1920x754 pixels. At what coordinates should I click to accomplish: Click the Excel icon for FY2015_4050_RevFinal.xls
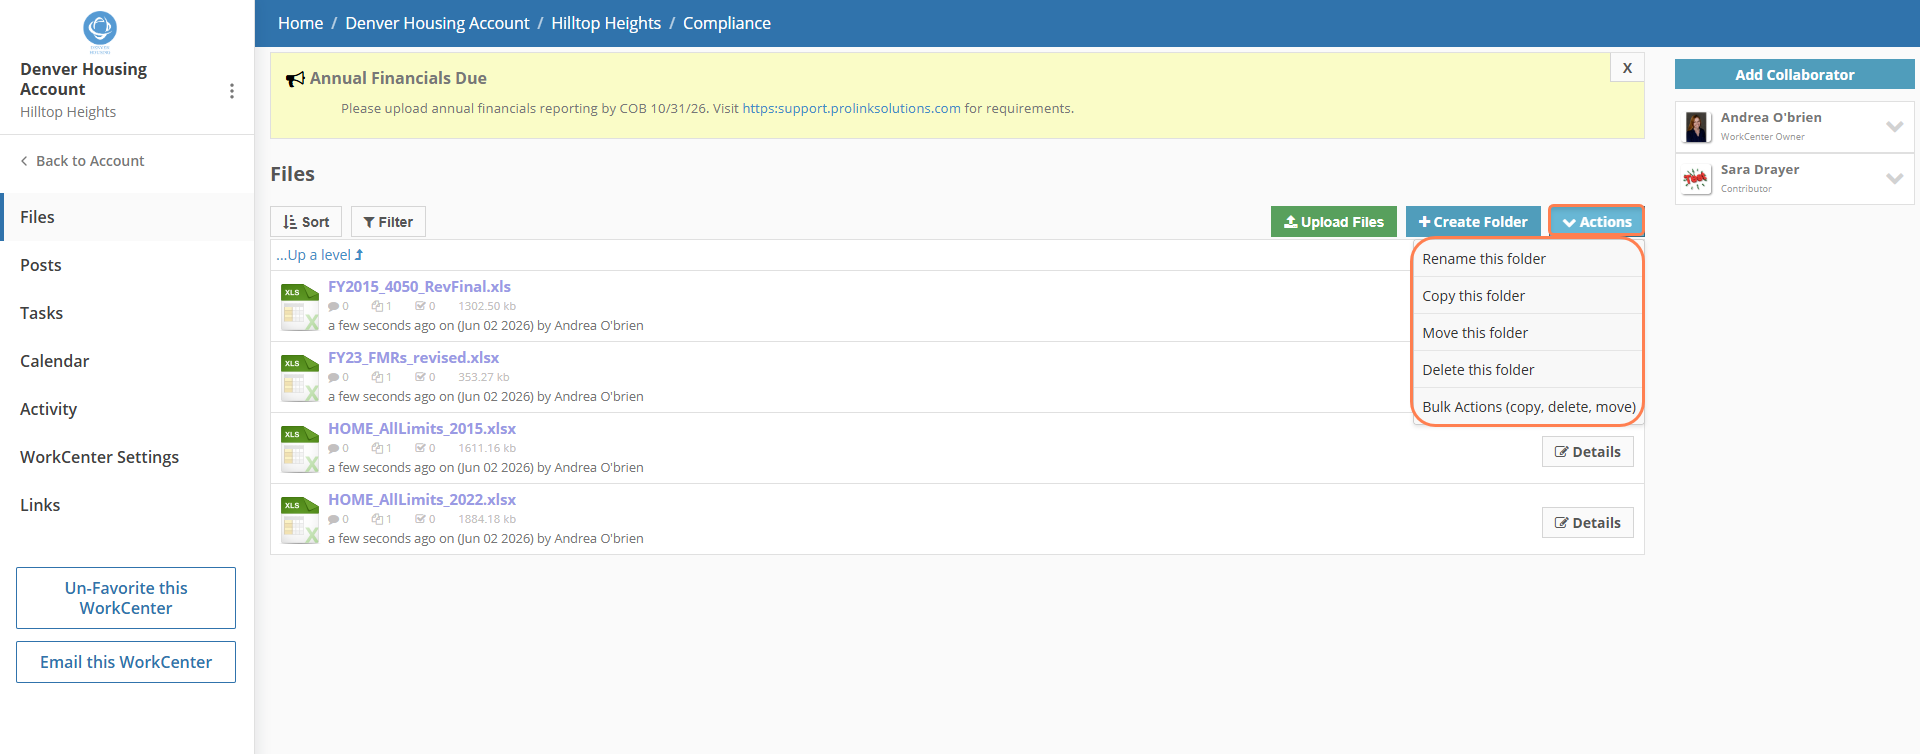300,307
